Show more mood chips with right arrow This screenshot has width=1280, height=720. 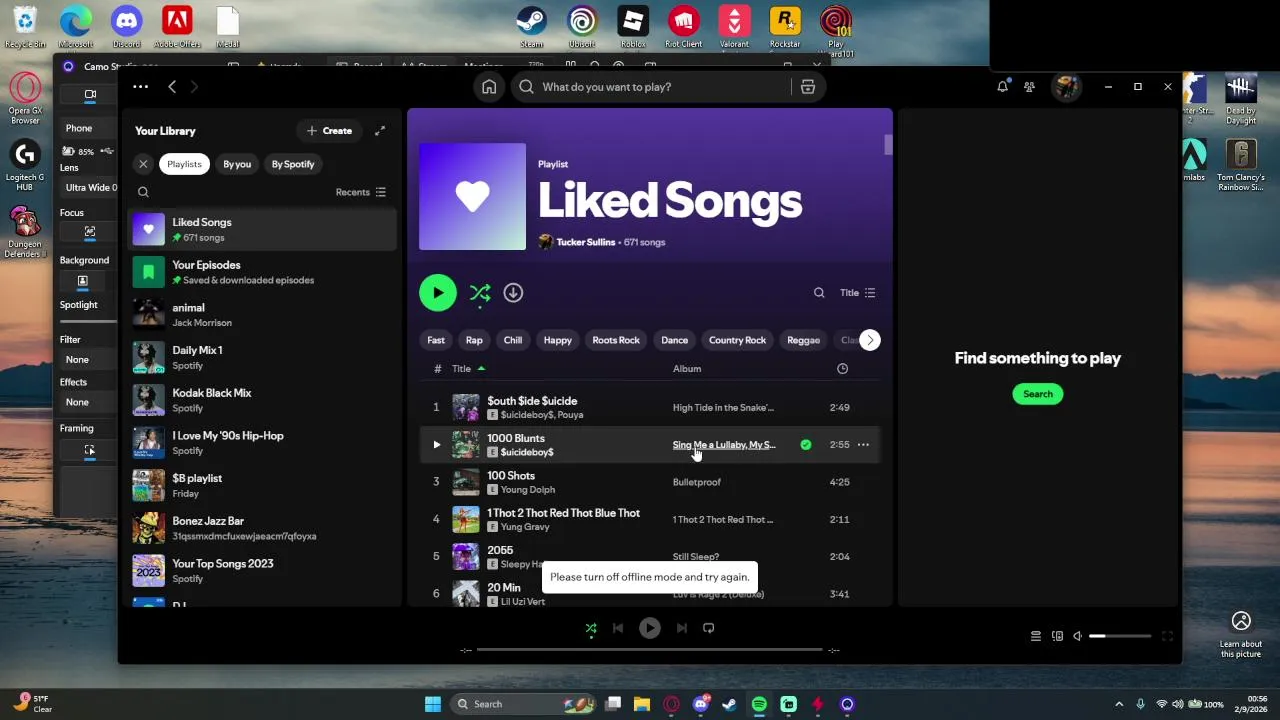click(x=870, y=340)
